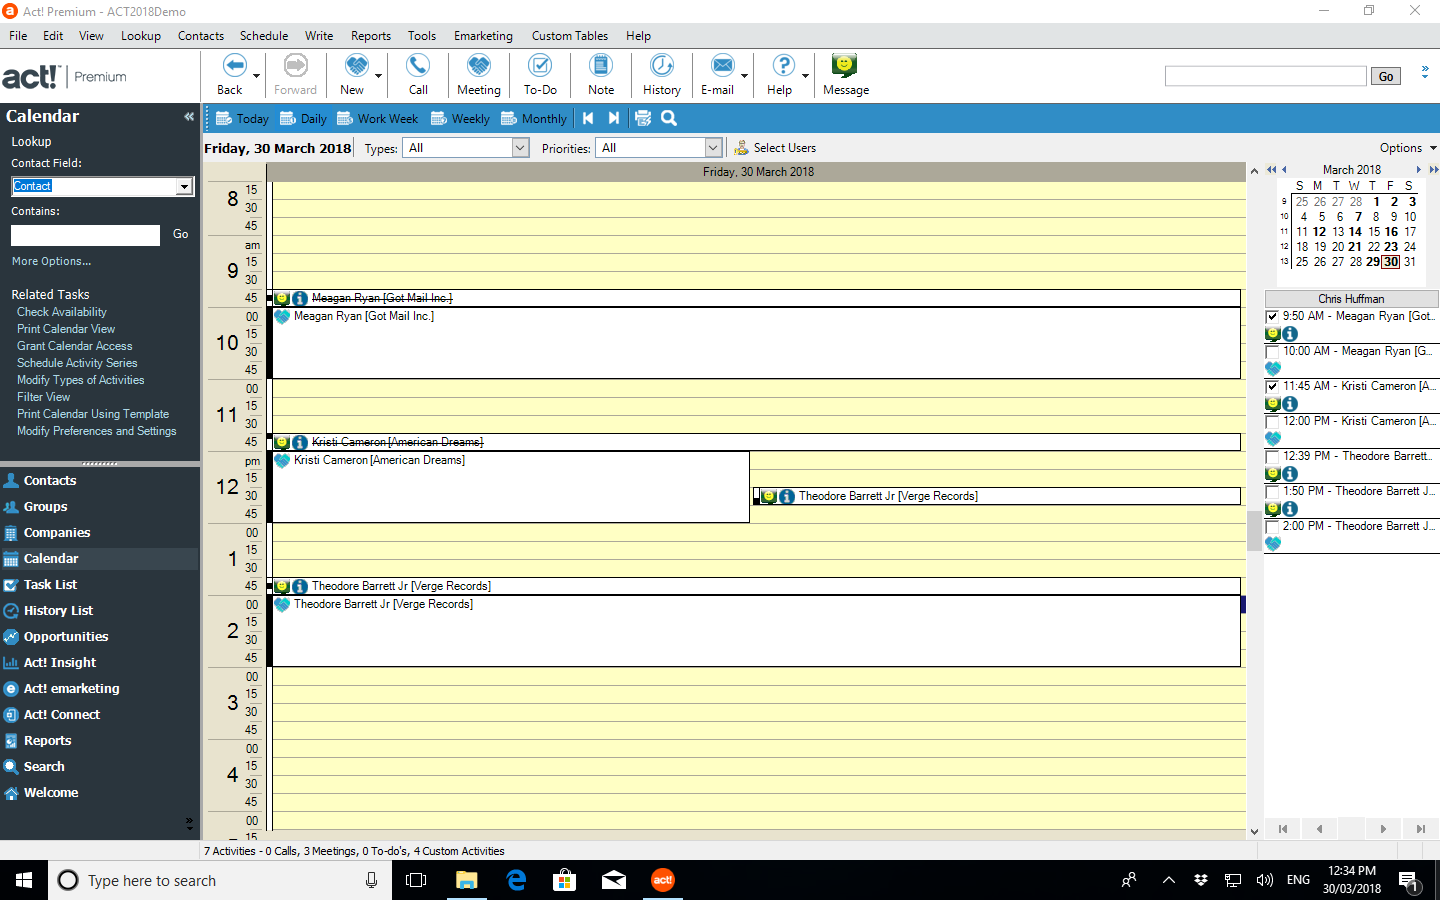The height and width of the screenshot is (900, 1440).
Task: Expand the Back button dropdown arrow
Action: point(256,76)
